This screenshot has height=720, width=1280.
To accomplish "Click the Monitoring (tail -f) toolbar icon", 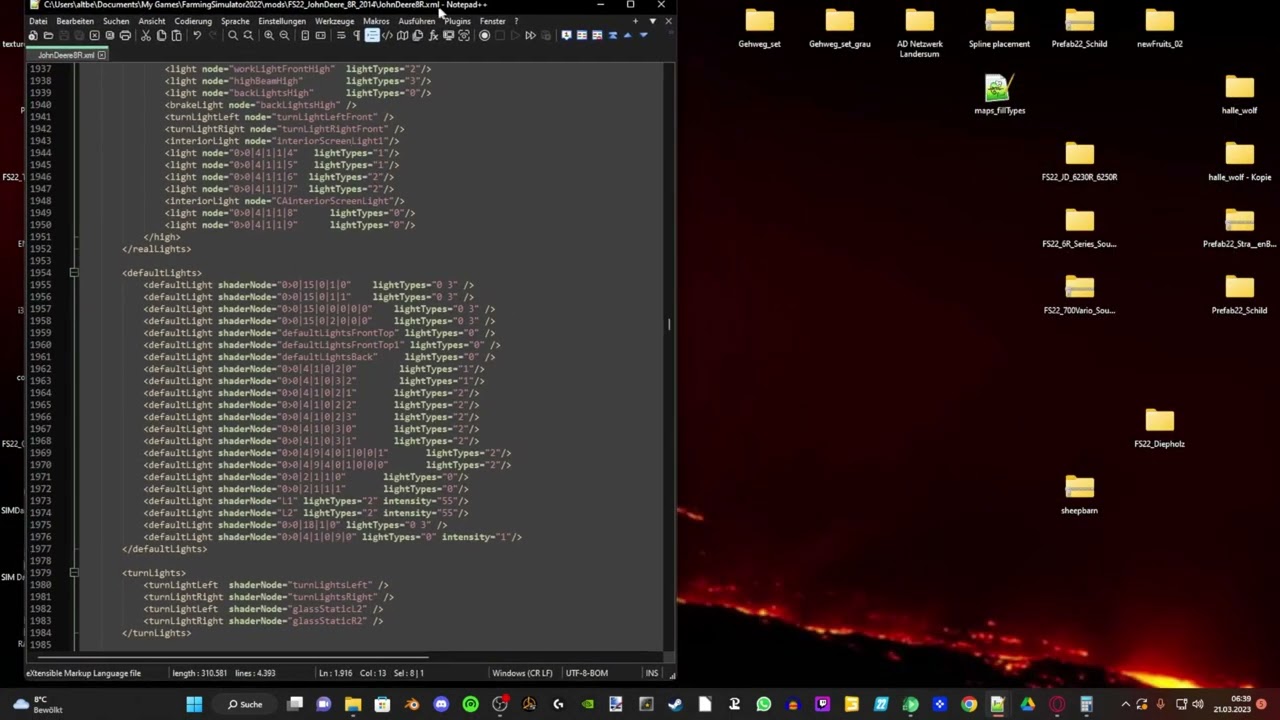I will [x=464, y=36].
